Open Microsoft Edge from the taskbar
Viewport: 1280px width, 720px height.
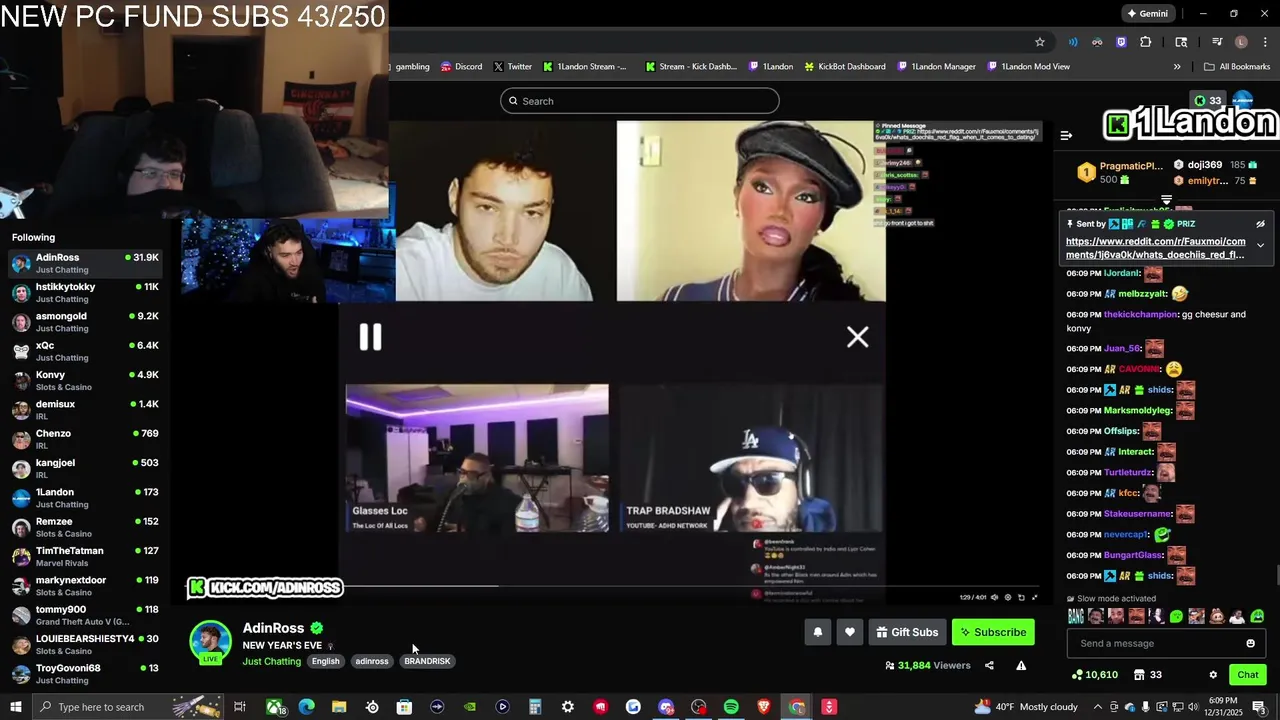click(307, 707)
